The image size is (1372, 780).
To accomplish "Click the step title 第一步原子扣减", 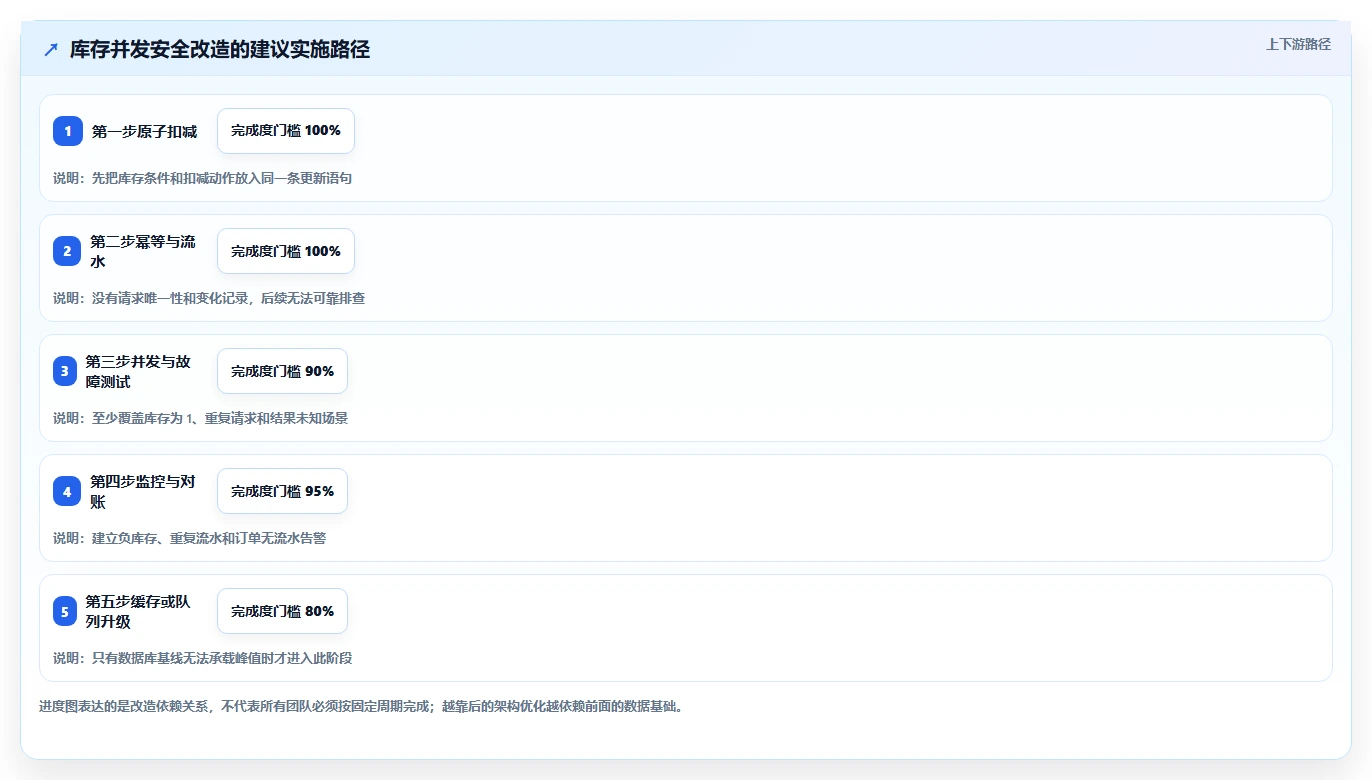I will coord(144,131).
